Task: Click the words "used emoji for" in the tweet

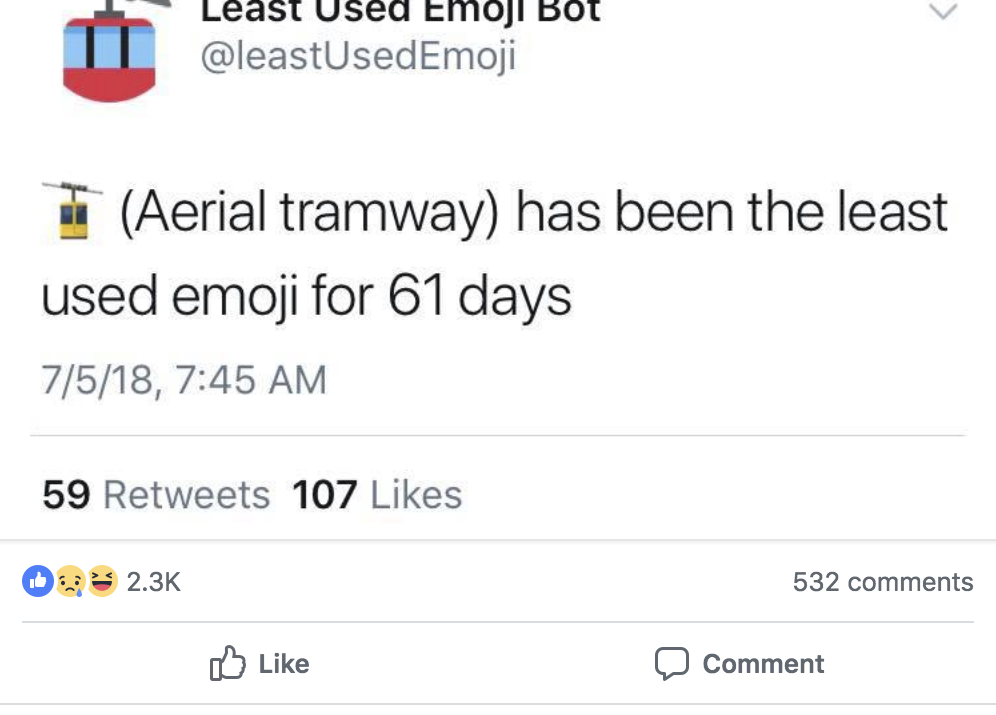Action: point(206,296)
